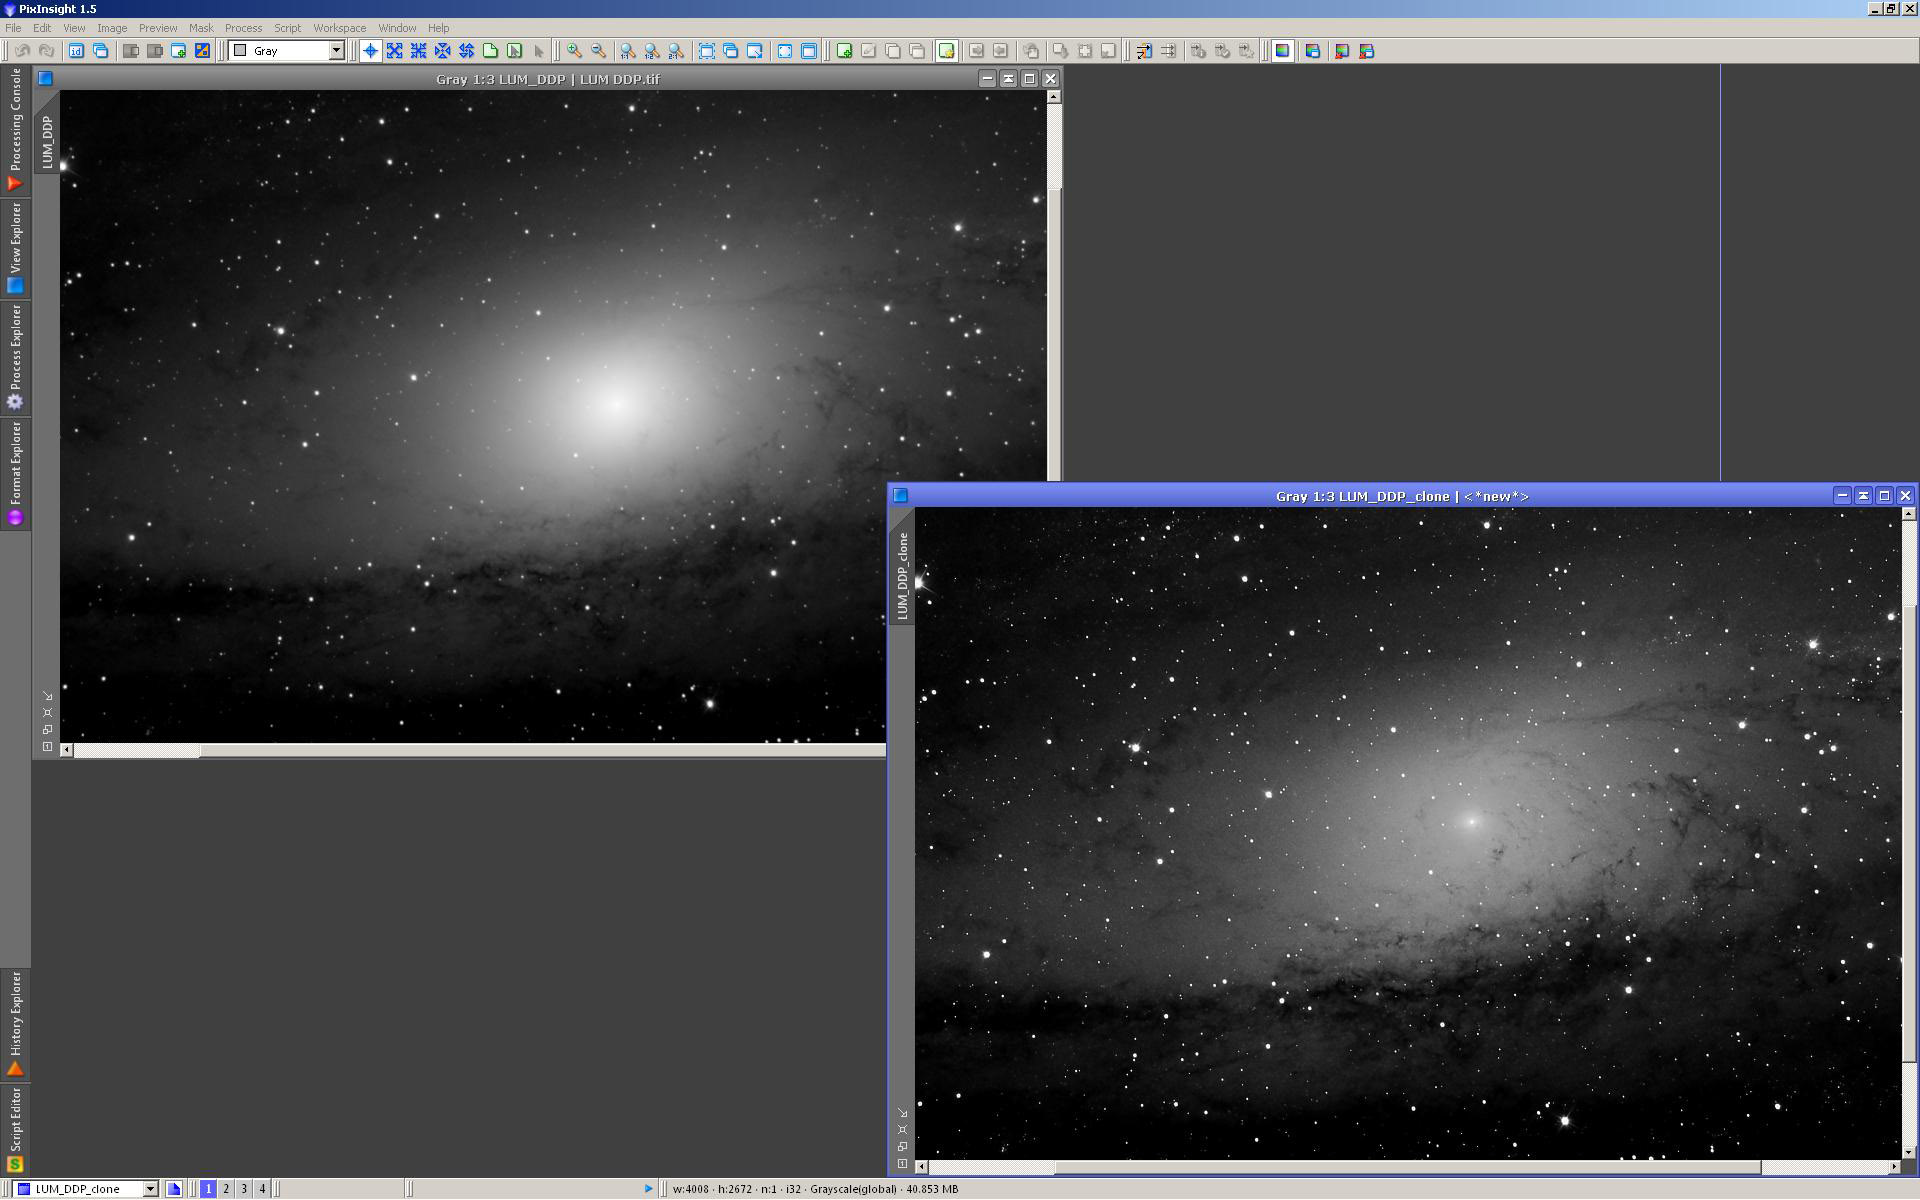Viewport: 1920px width, 1200px height.
Task: Switch to workspace 4
Action: [x=262, y=1189]
